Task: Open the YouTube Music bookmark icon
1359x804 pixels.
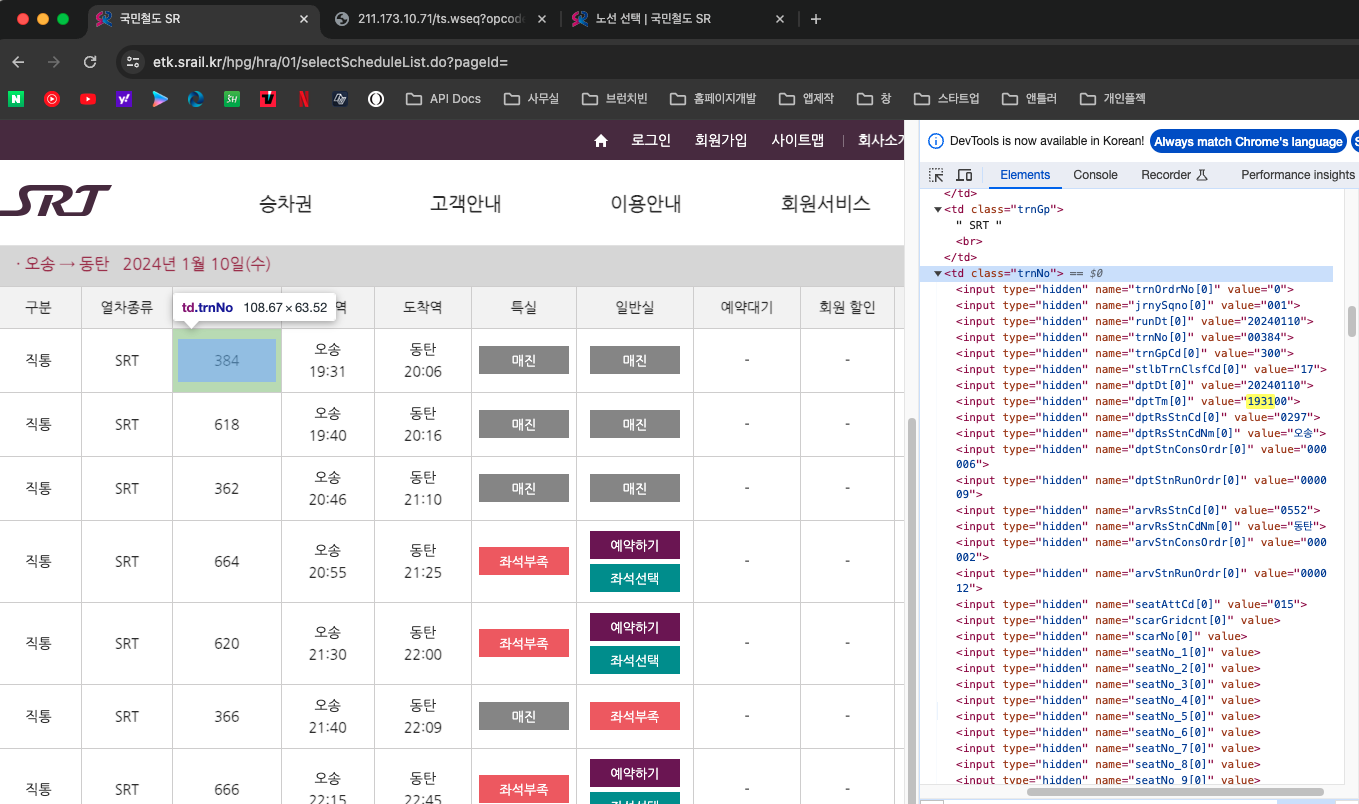Action: point(52,99)
